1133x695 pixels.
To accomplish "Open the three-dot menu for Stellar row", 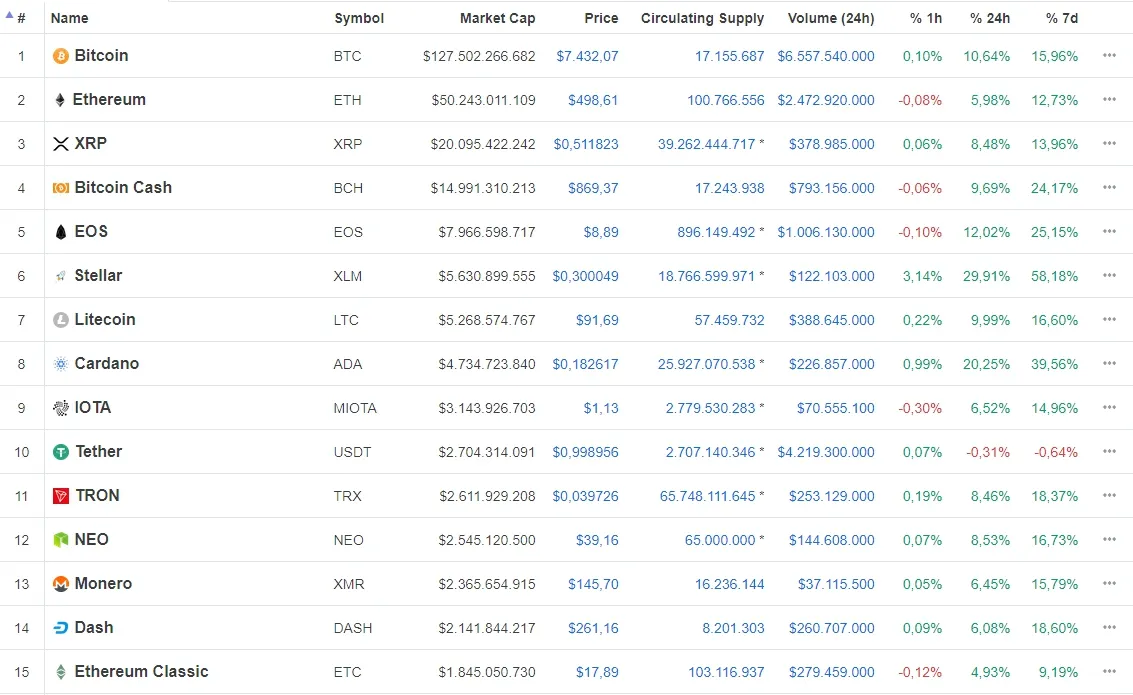I will [x=1109, y=275].
